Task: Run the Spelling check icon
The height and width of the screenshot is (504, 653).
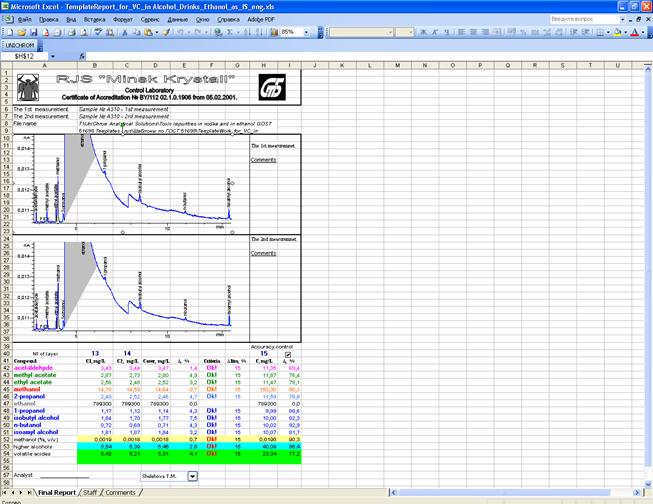Action: (x=98, y=32)
